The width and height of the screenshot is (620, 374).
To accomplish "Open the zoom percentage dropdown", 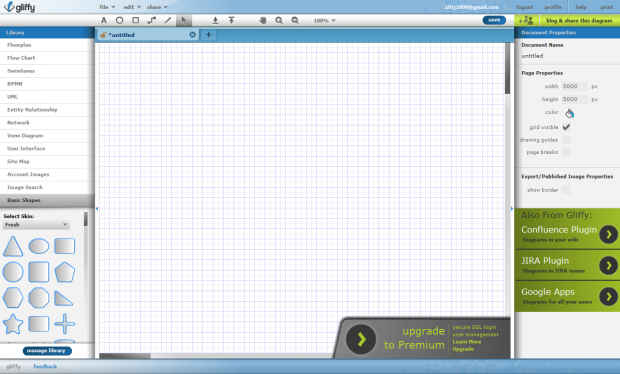I will tap(324, 20).
